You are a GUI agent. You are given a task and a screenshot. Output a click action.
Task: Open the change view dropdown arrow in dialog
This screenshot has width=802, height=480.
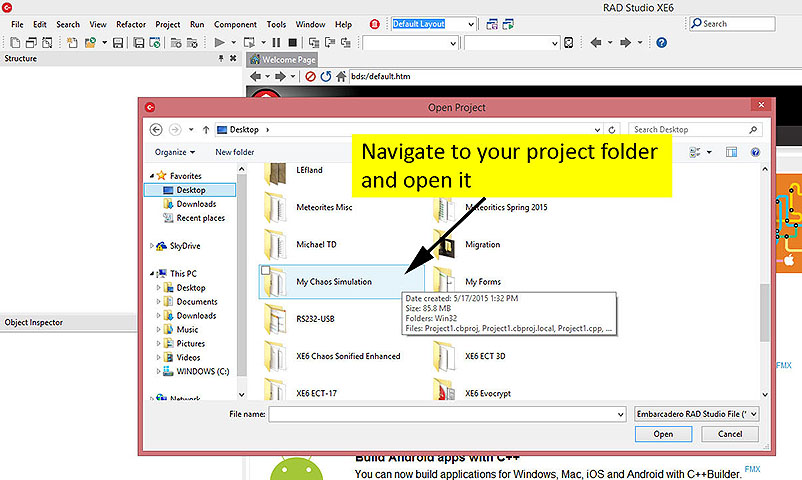pyautogui.click(x=709, y=152)
